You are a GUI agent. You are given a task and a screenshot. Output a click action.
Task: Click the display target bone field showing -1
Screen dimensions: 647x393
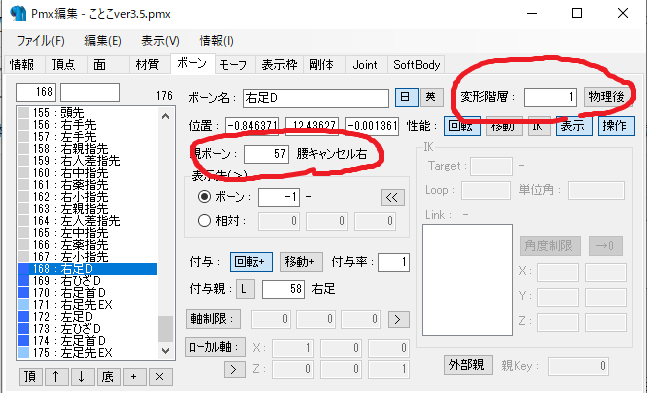[279, 197]
